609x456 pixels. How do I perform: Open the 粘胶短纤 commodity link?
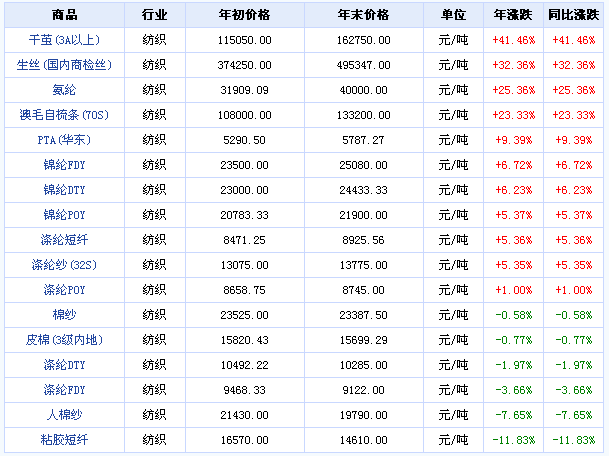(x=62, y=439)
